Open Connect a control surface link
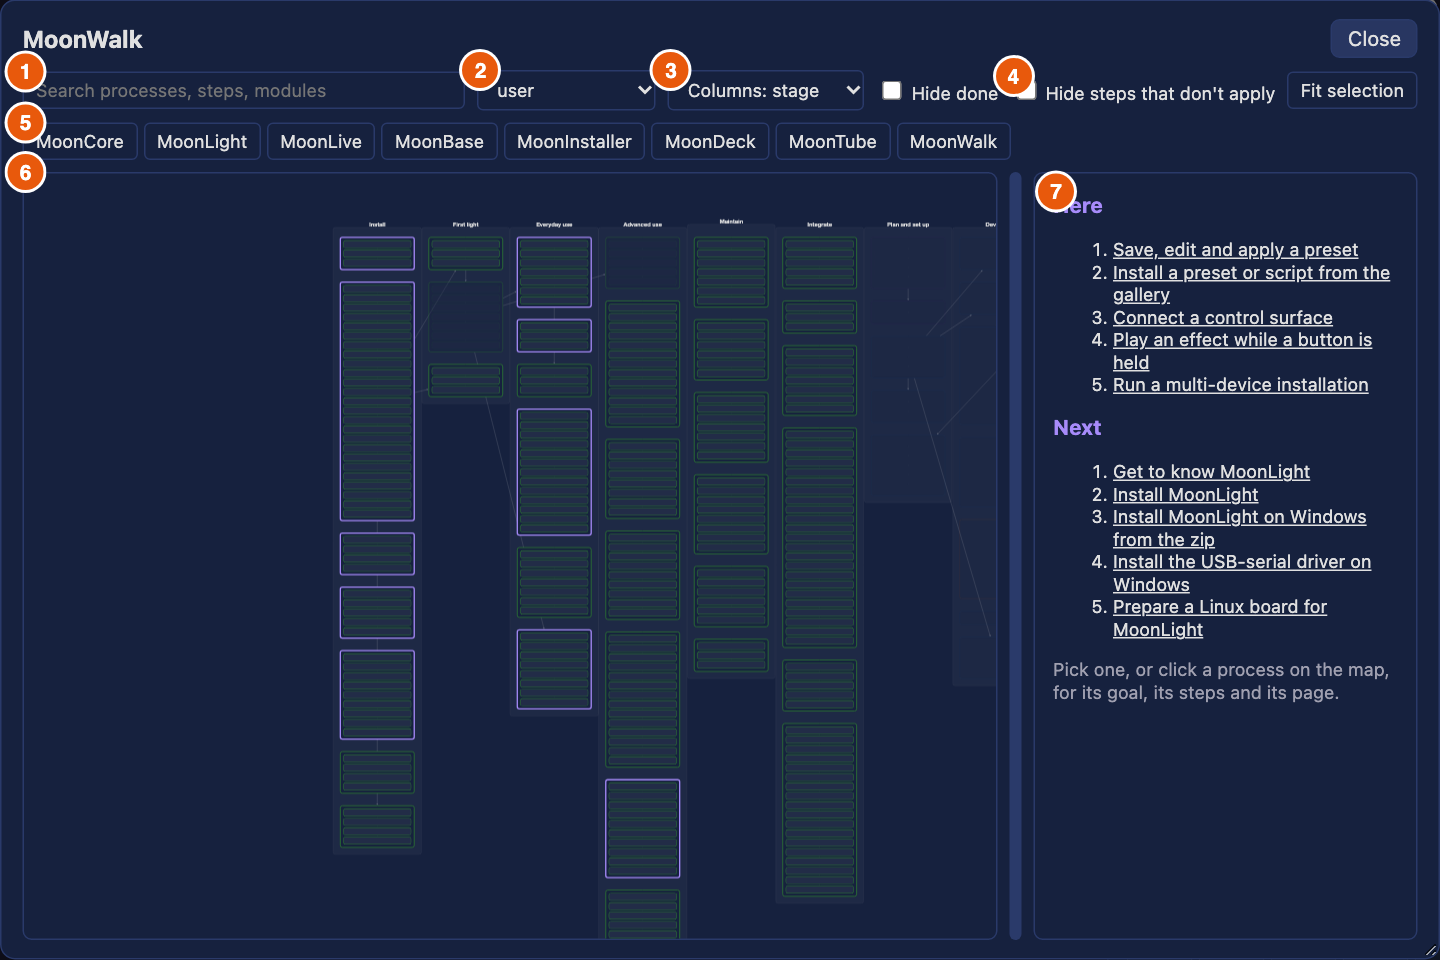This screenshot has height=960, width=1440. click(1222, 318)
